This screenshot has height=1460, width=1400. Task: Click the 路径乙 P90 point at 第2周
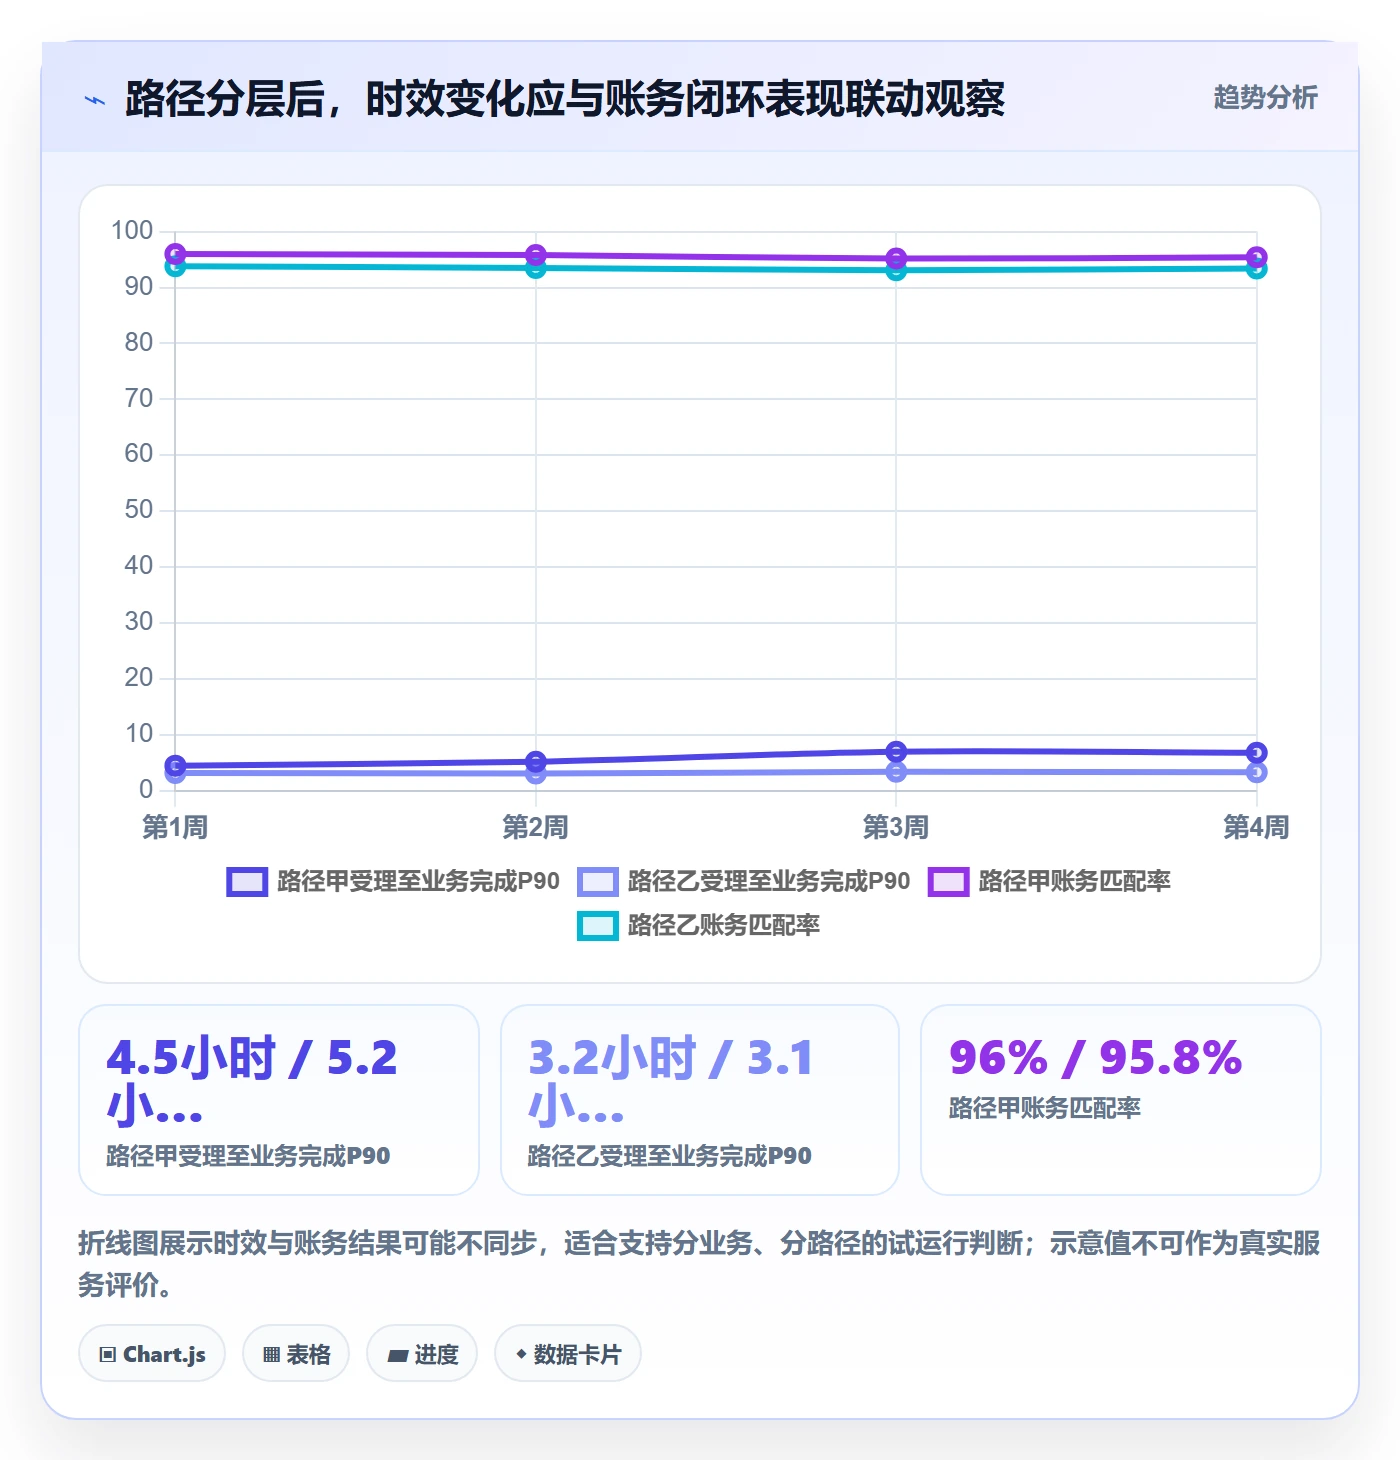(x=536, y=773)
